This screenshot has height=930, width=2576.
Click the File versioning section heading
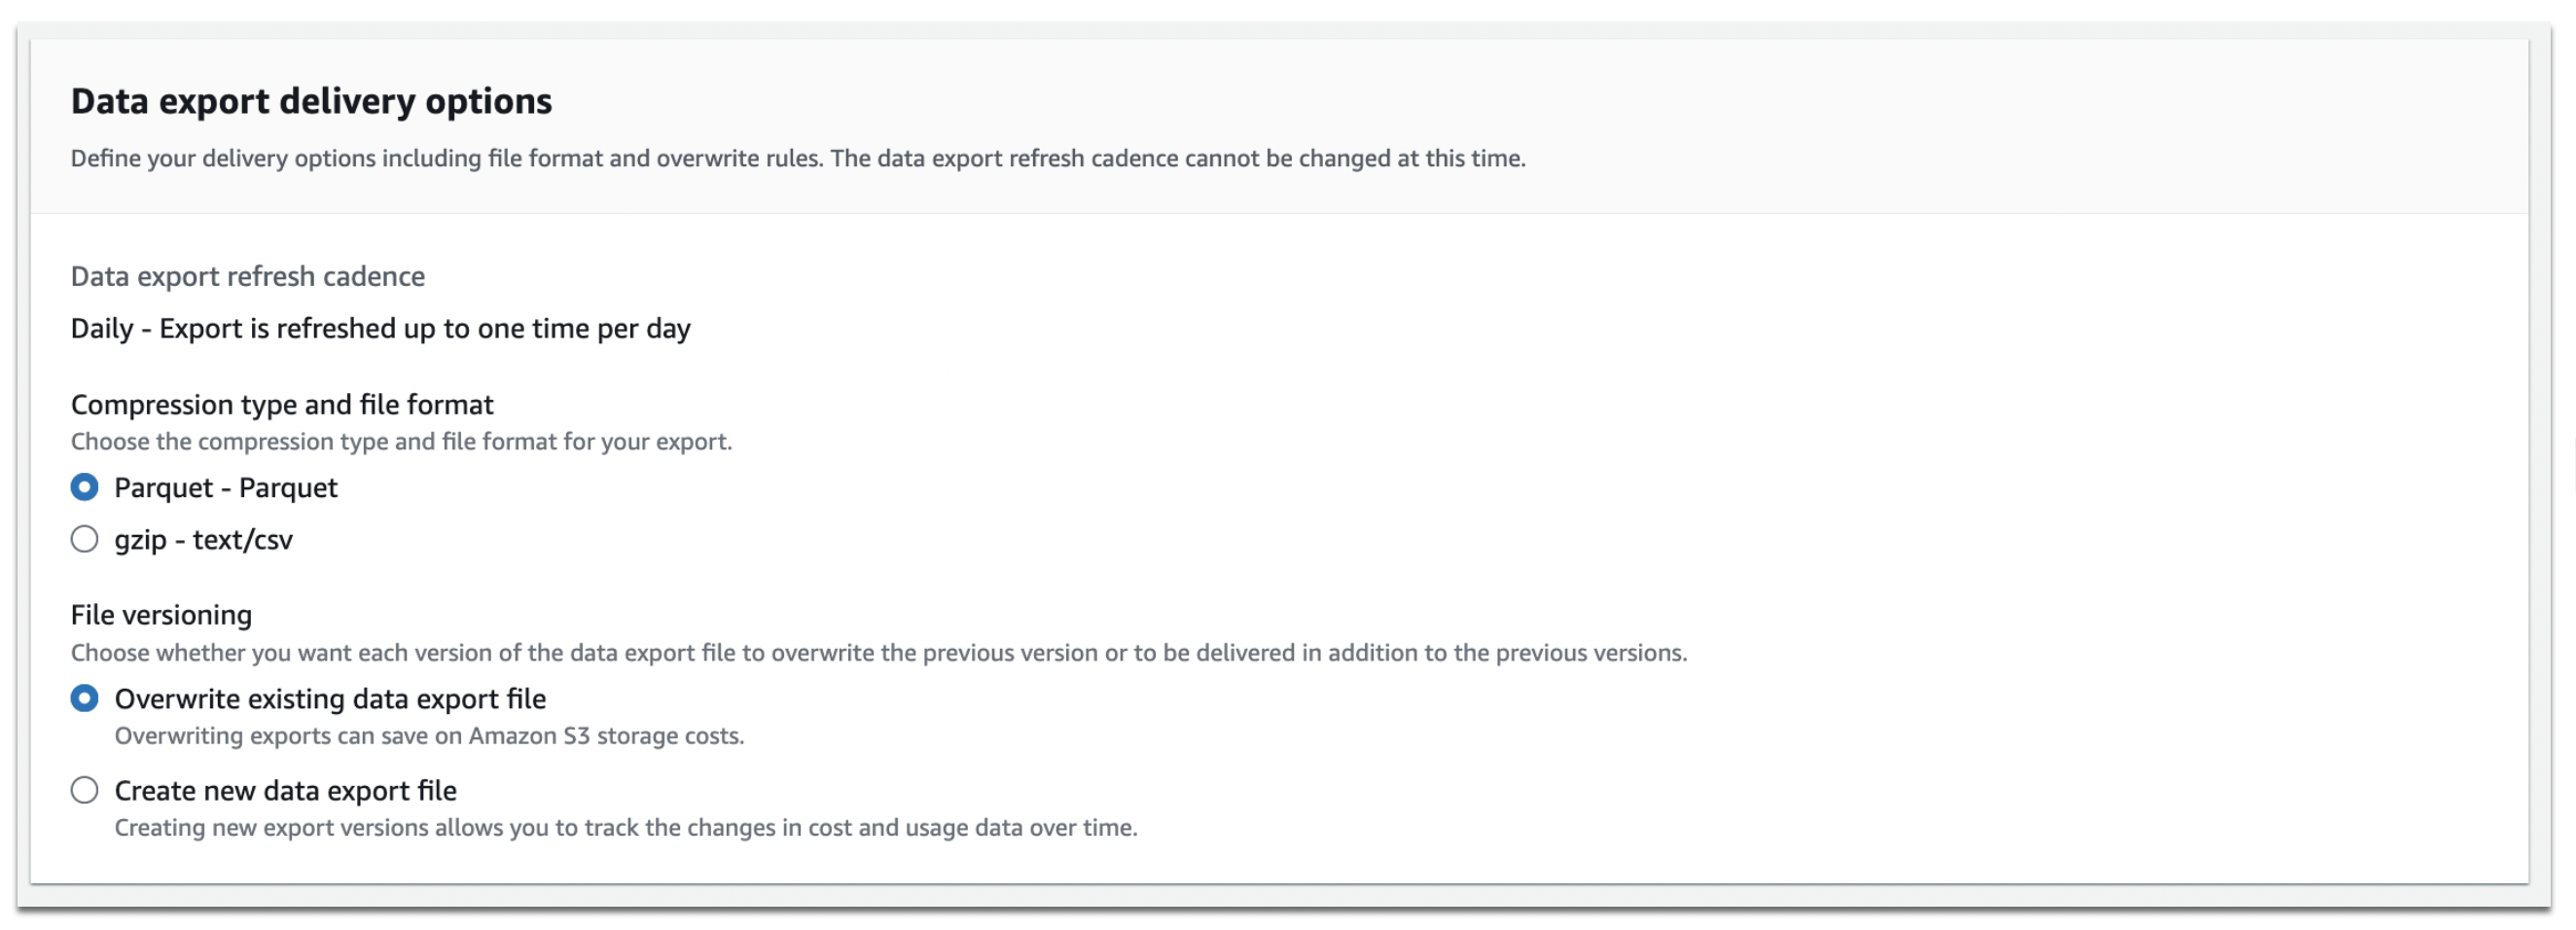click(x=161, y=614)
